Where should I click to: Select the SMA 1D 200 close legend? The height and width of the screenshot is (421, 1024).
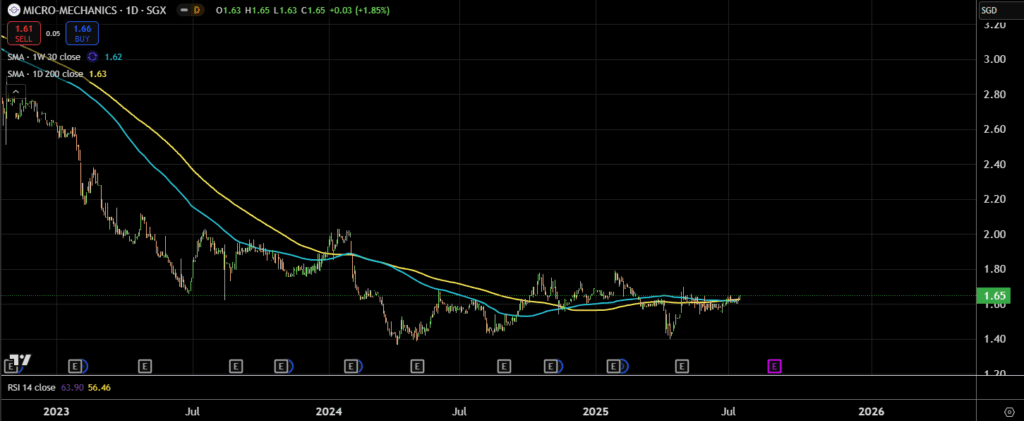coord(46,73)
